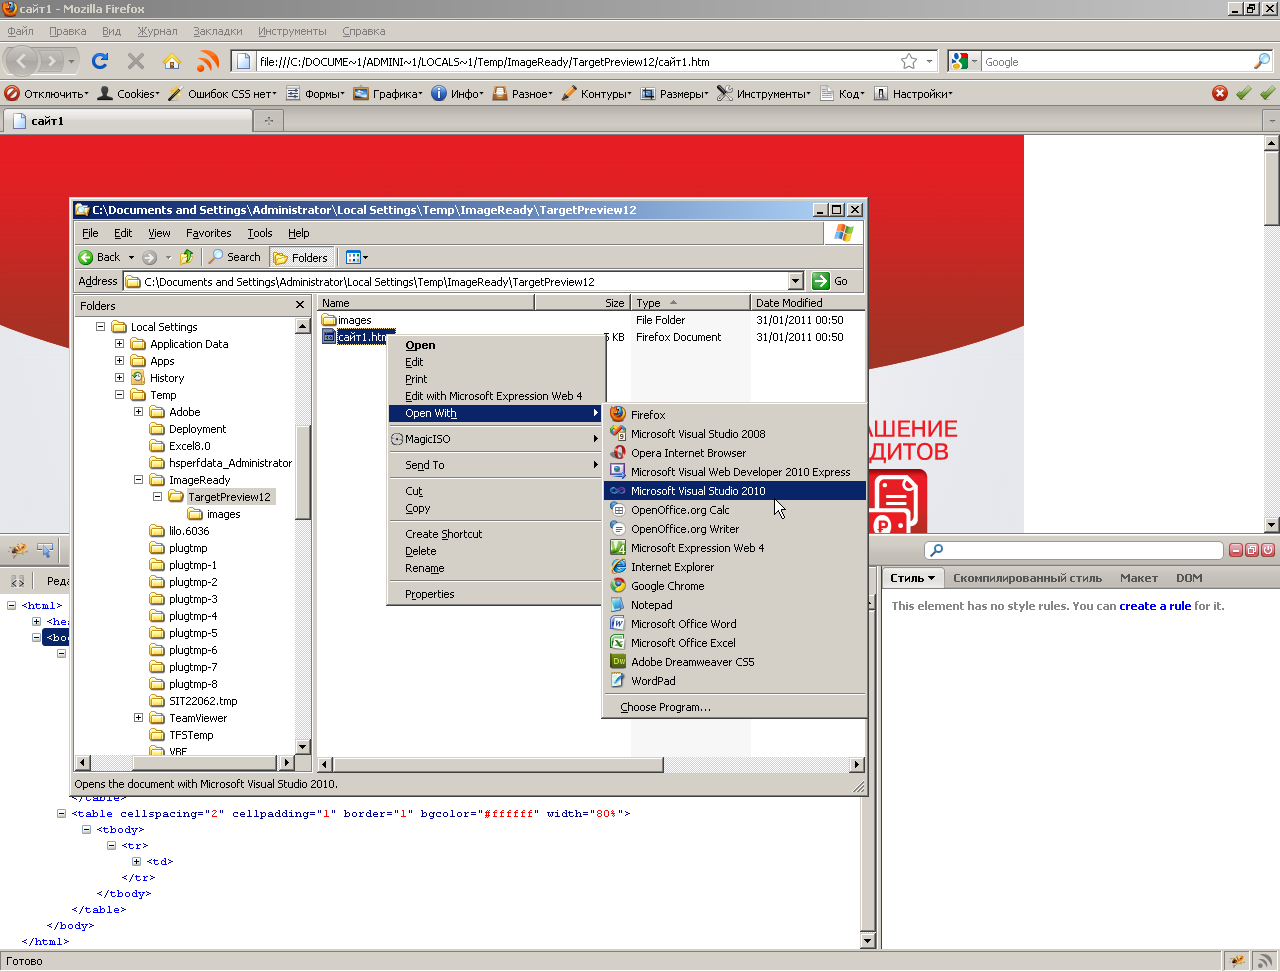Image resolution: width=1280 pixels, height=972 pixels.
Task: Open the images folder in the file list
Action: (x=346, y=320)
